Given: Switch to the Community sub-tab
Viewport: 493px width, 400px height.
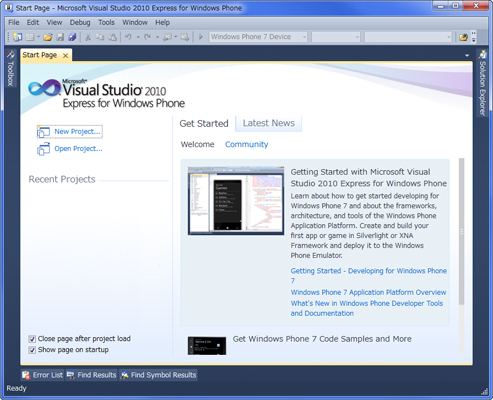Looking at the screenshot, I should coord(247,144).
